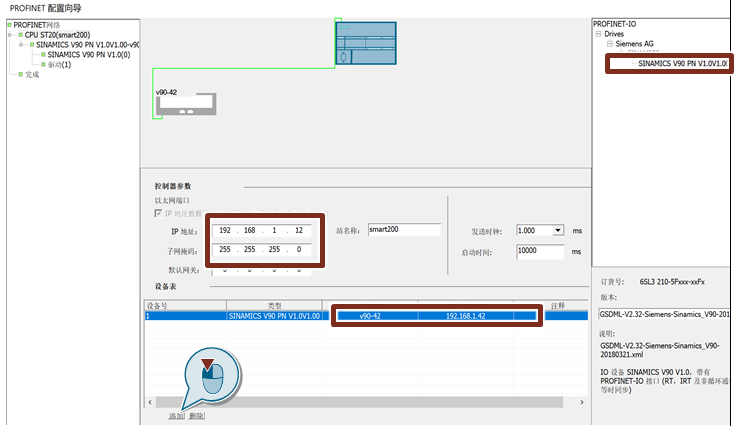Select SINAMICS V90 PN V1.0V1.00-v90 tree node
The height and width of the screenshot is (426, 736).
88,45
